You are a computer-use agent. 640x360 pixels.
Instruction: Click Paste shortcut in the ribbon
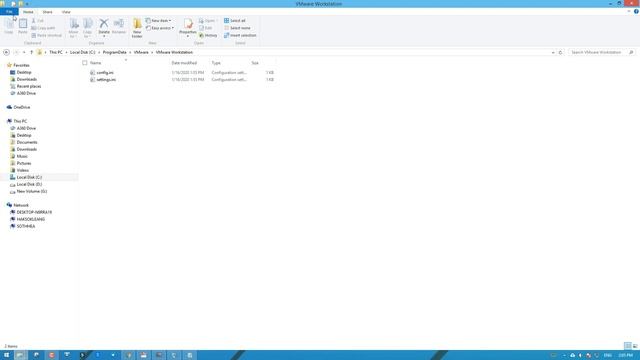click(x=47, y=36)
